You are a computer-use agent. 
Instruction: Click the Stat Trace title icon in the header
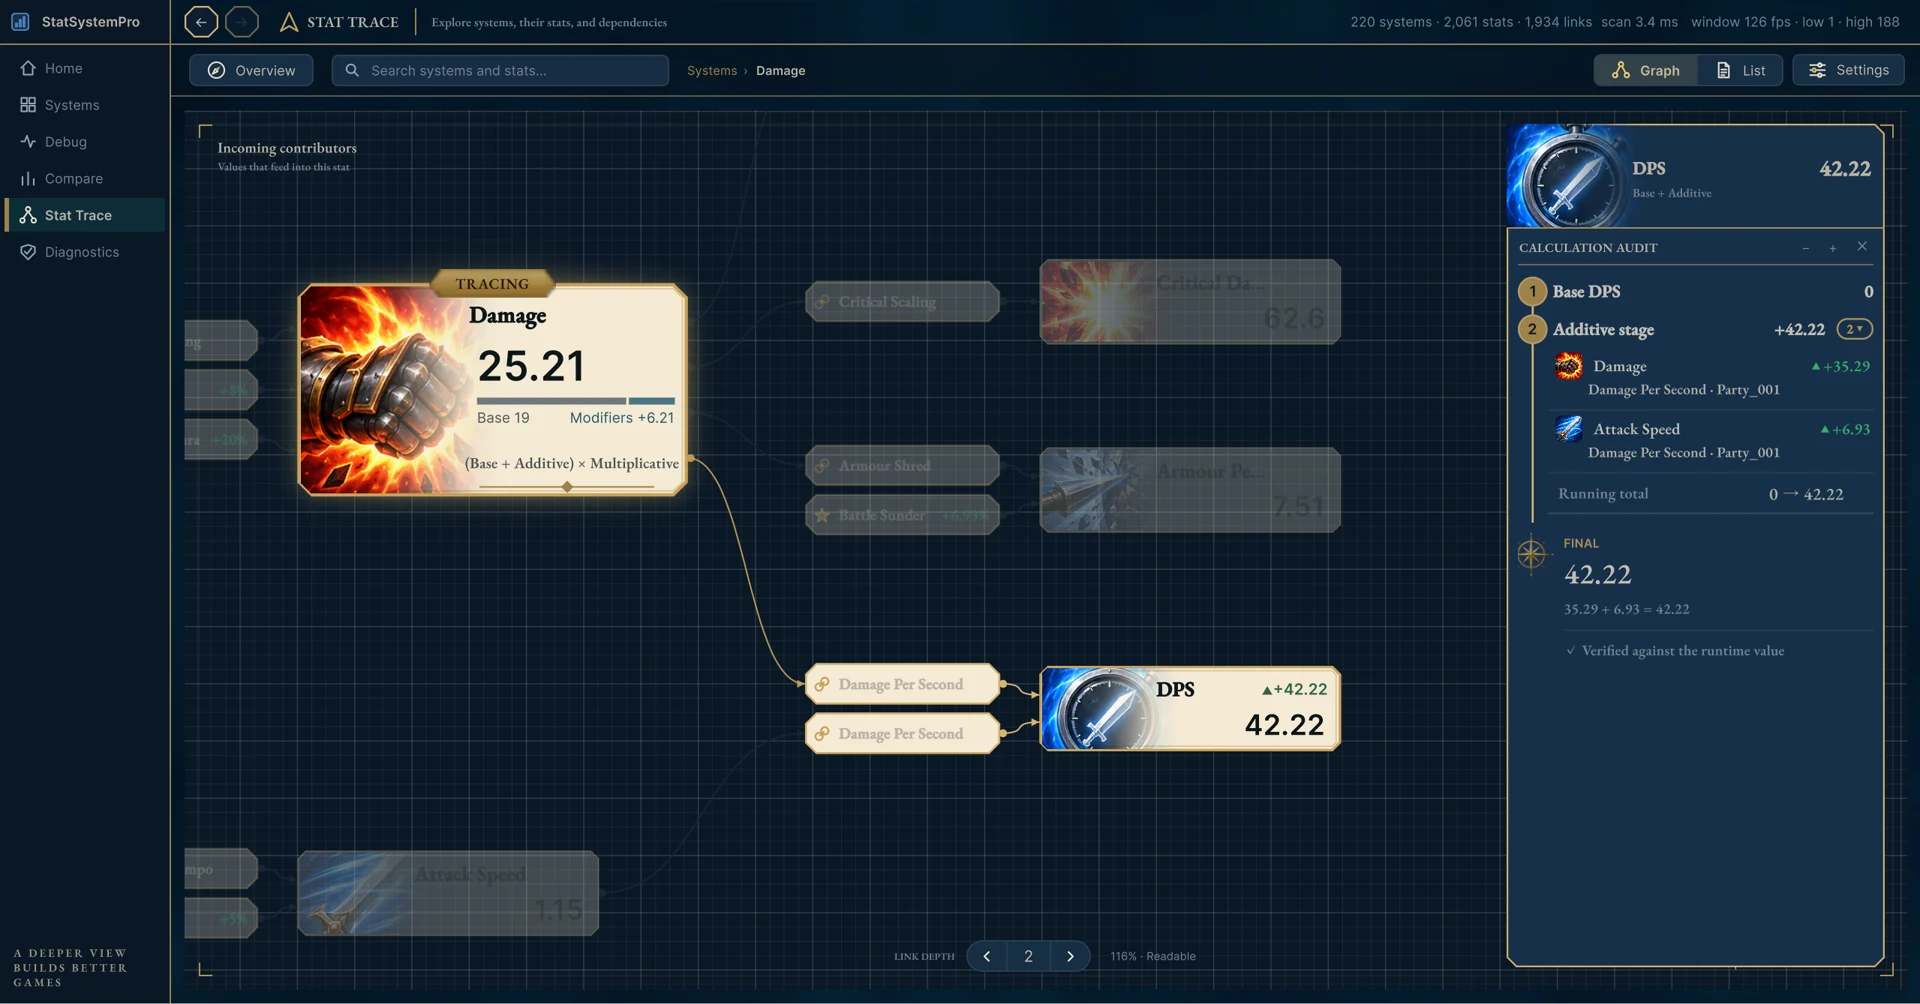(x=289, y=21)
